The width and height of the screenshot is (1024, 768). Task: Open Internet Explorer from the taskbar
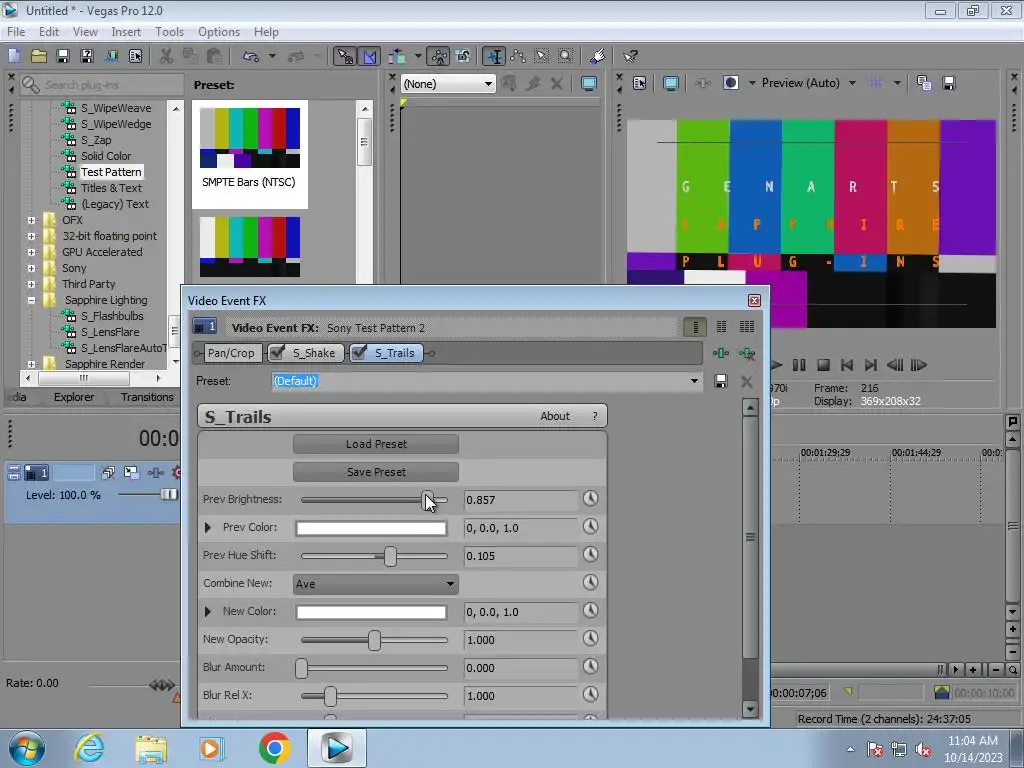coord(89,748)
